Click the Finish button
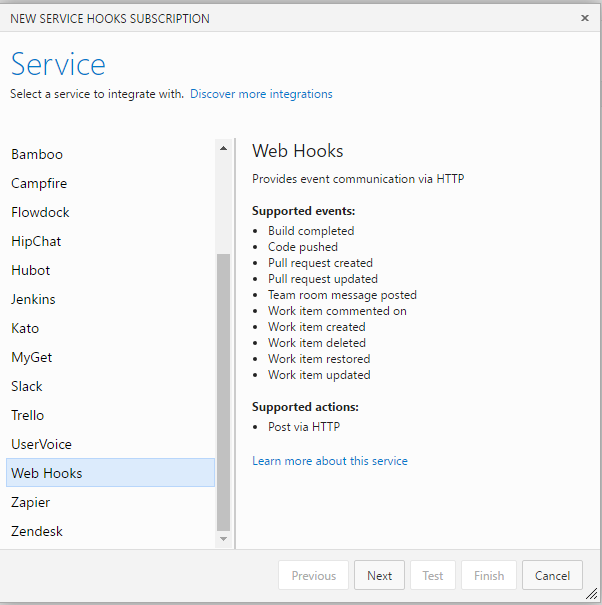 point(489,575)
